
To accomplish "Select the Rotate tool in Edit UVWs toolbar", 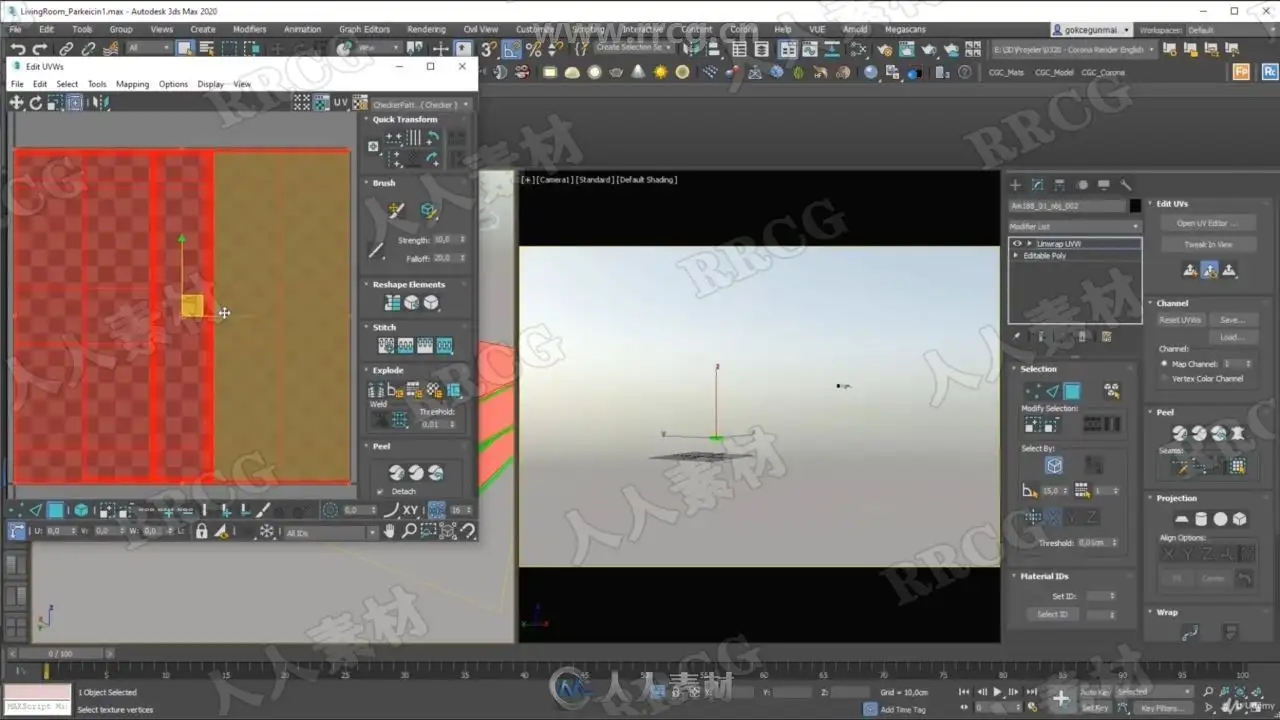I will click(36, 102).
